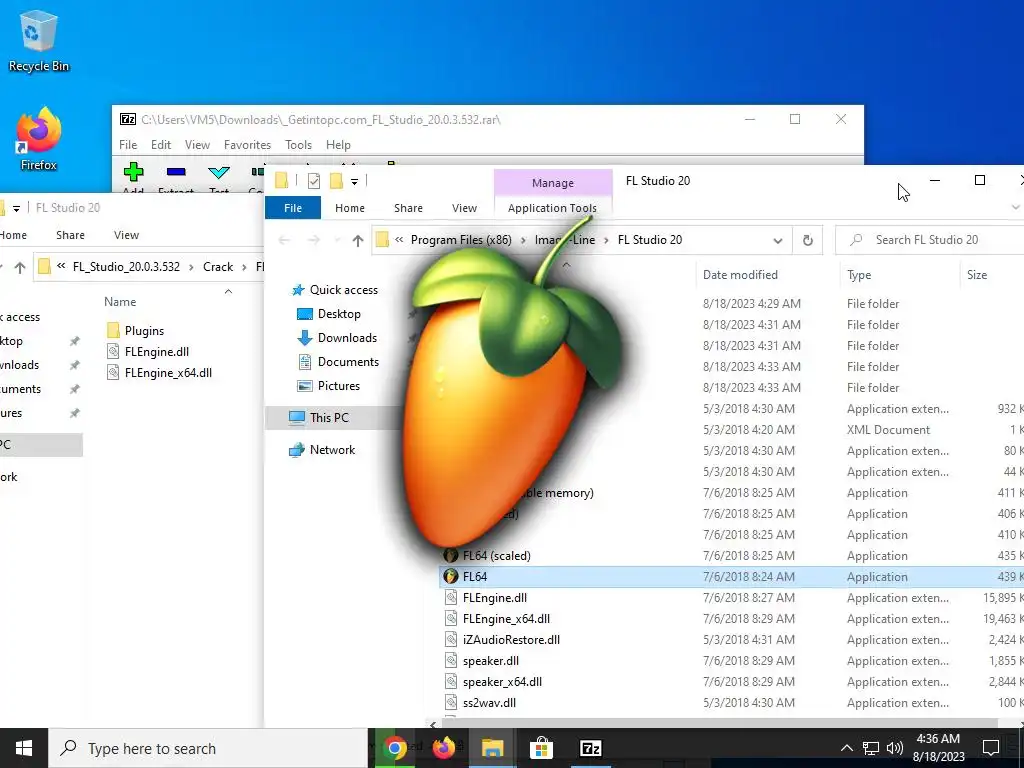Click the New folder quick access toolbar icon
Image resolution: width=1024 pixels, height=768 pixels.
336,181
